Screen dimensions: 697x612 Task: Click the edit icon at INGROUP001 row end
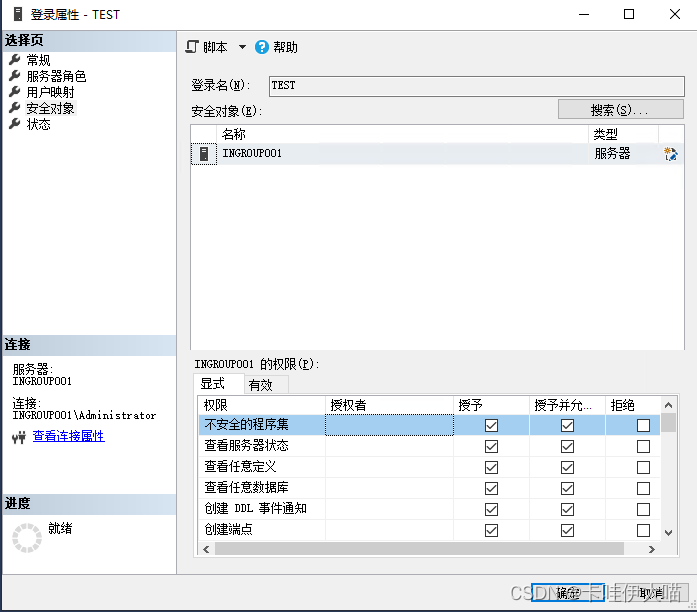670,154
